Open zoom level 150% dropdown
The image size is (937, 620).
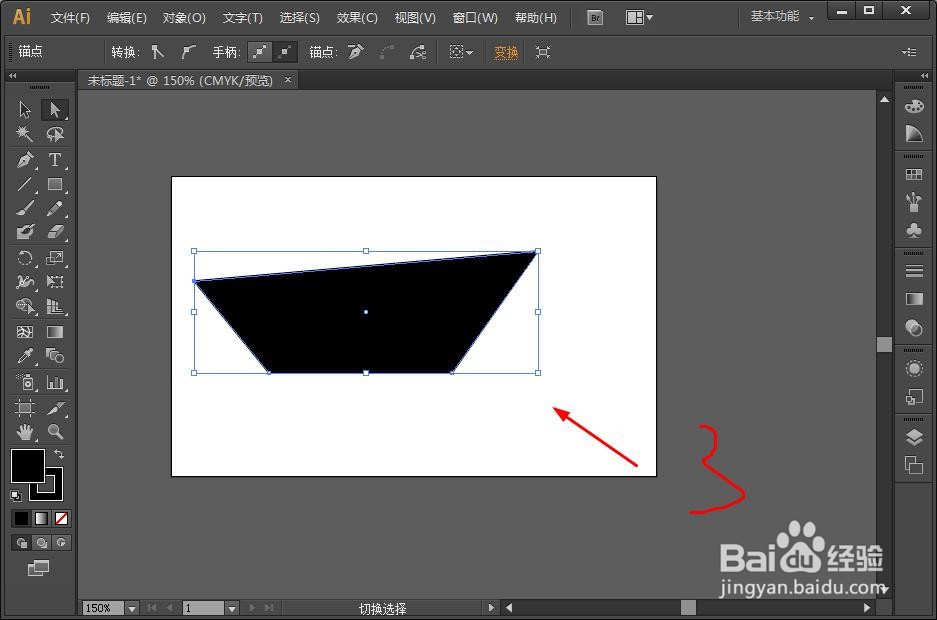131,608
